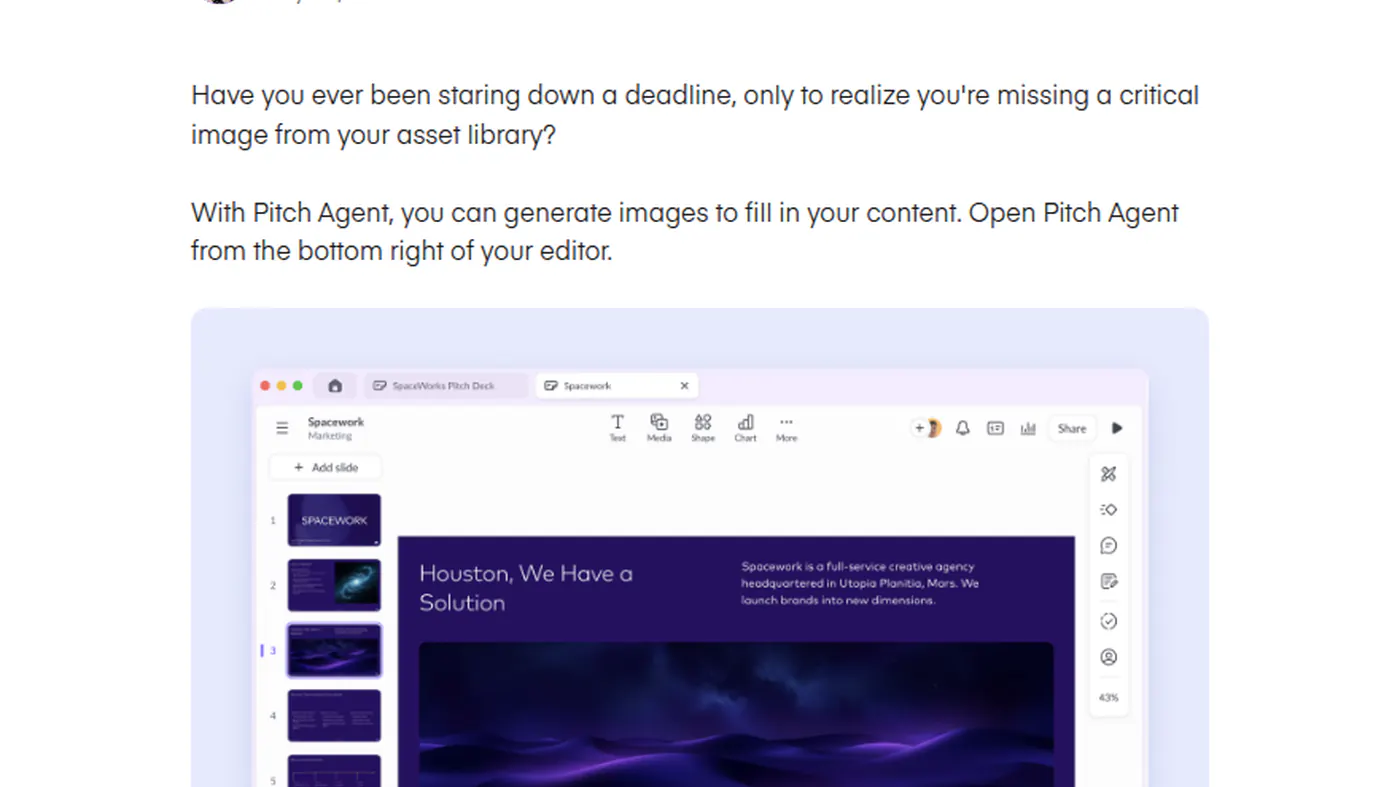Open the speaker notes card icon

click(x=995, y=428)
